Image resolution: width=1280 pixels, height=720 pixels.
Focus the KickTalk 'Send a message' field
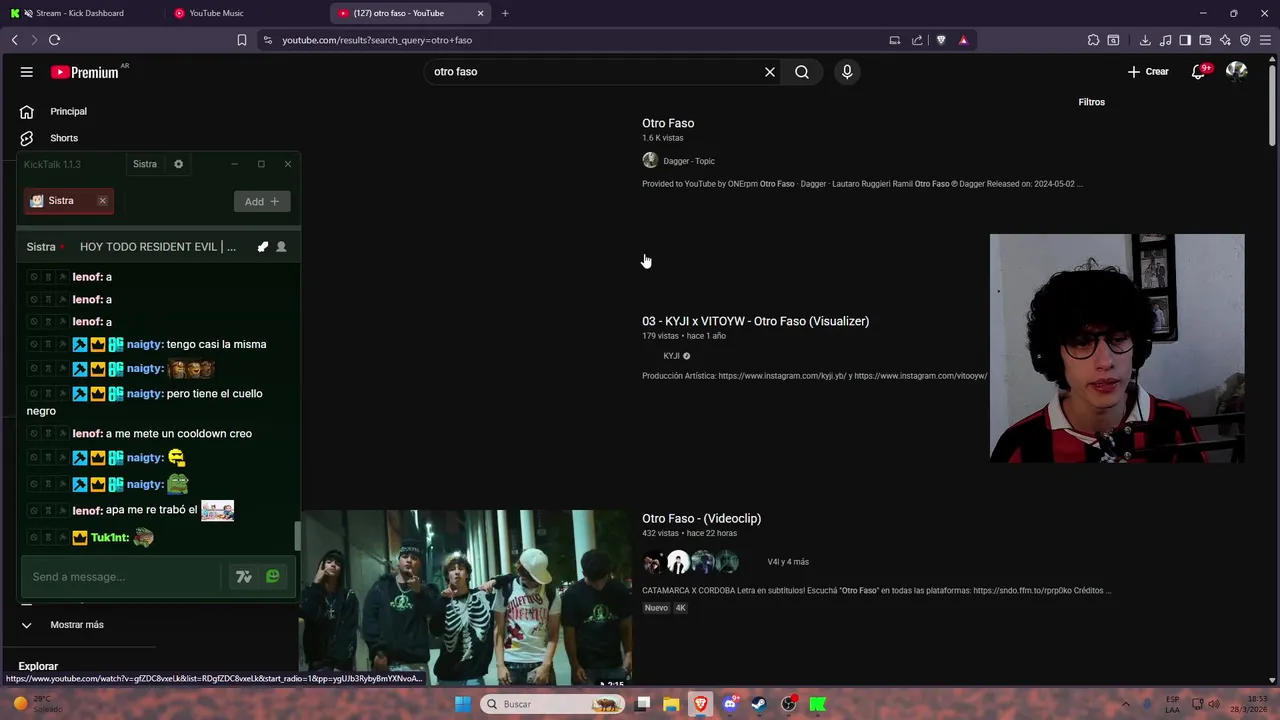tap(122, 577)
